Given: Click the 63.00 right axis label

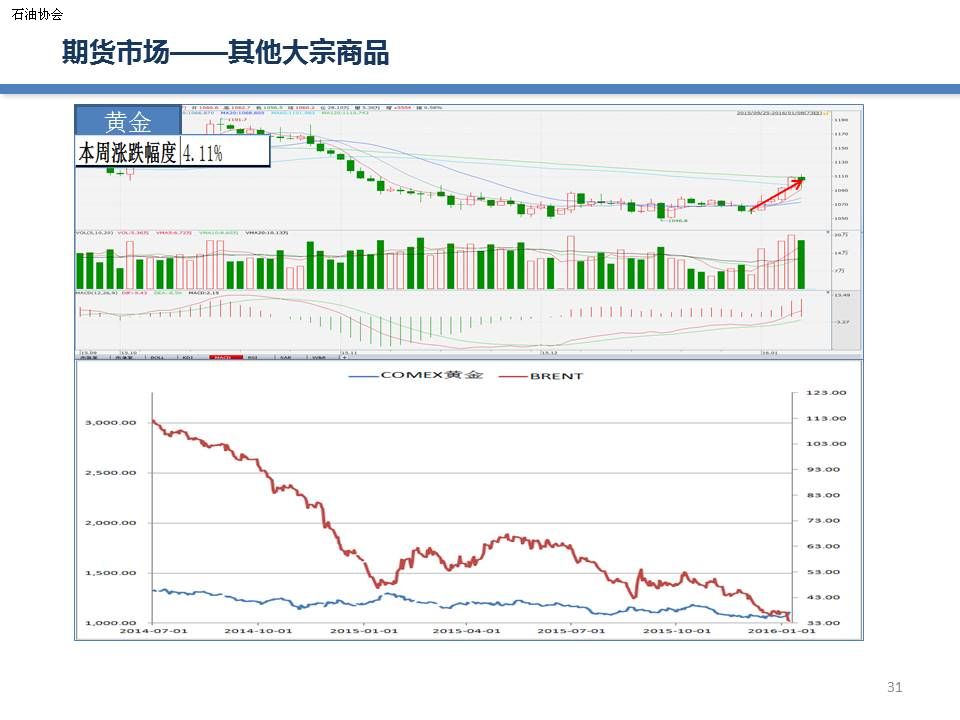Looking at the screenshot, I should (823, 546).
